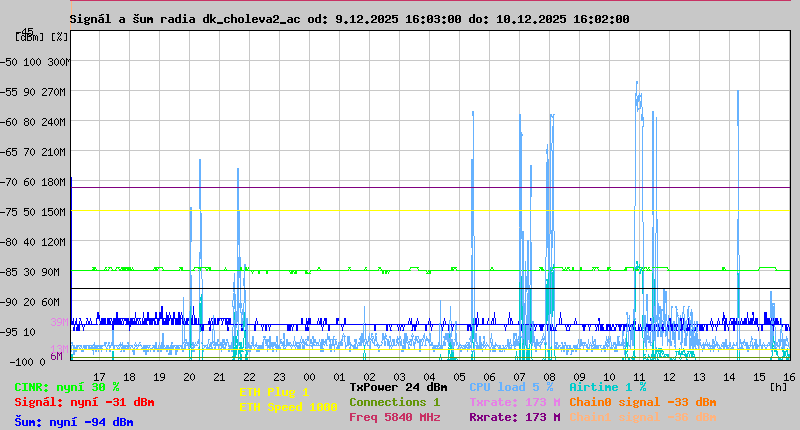Click the 'ETH Plug 1' legend label
Screen dimensions: 800x430
click(x=274, y=392)
